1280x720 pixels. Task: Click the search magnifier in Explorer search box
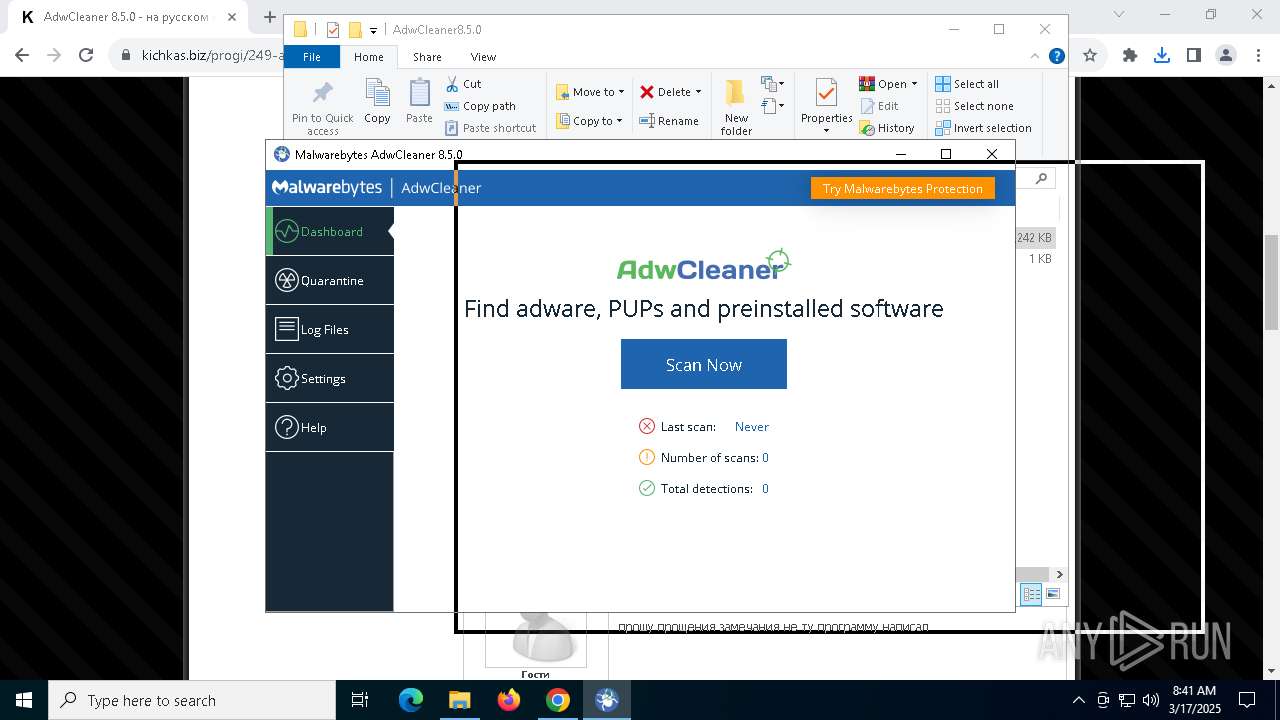point(1041,178)
